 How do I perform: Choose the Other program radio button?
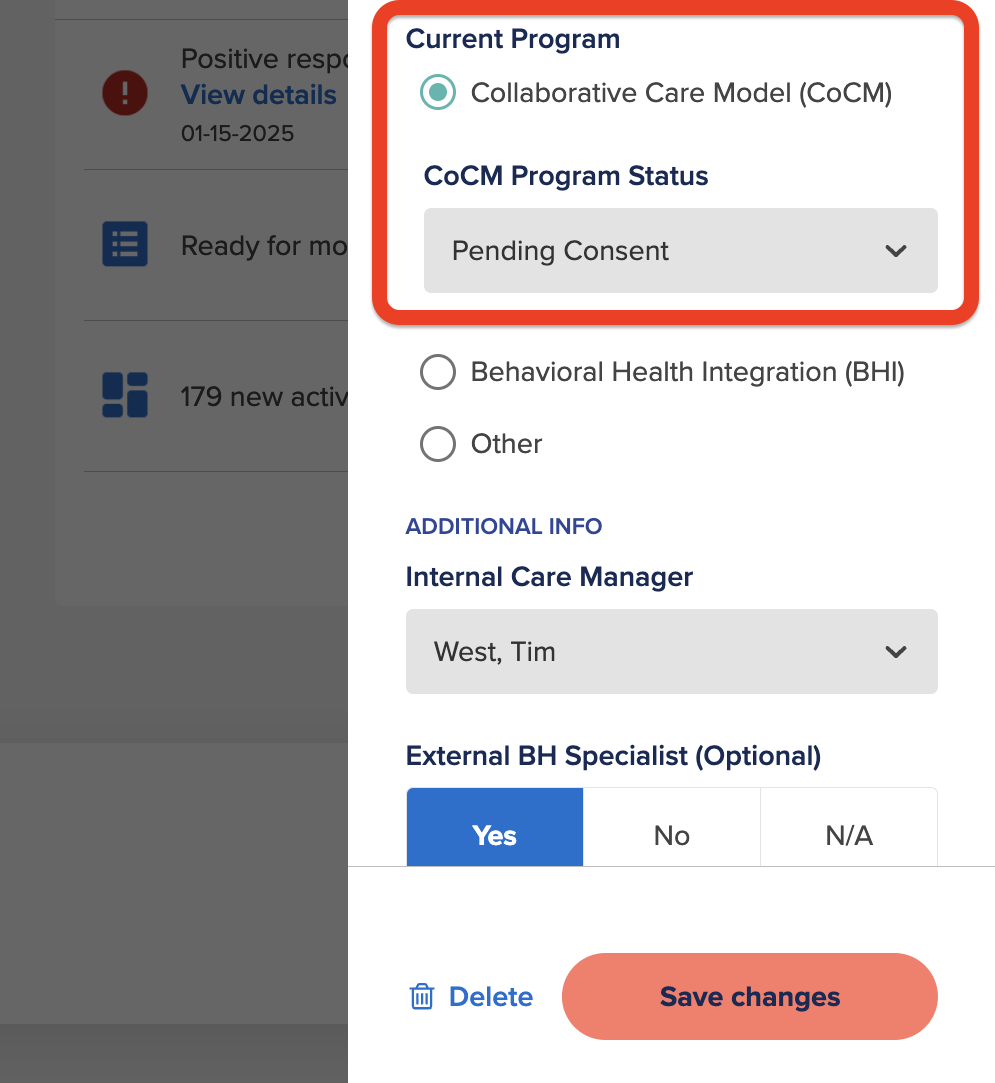[438, 444]
